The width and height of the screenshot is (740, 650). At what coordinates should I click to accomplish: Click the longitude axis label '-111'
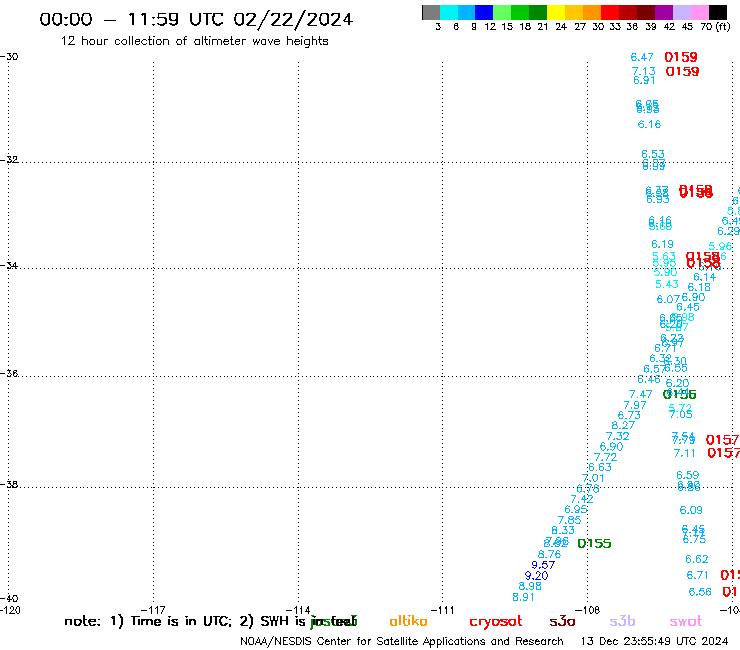443,610
